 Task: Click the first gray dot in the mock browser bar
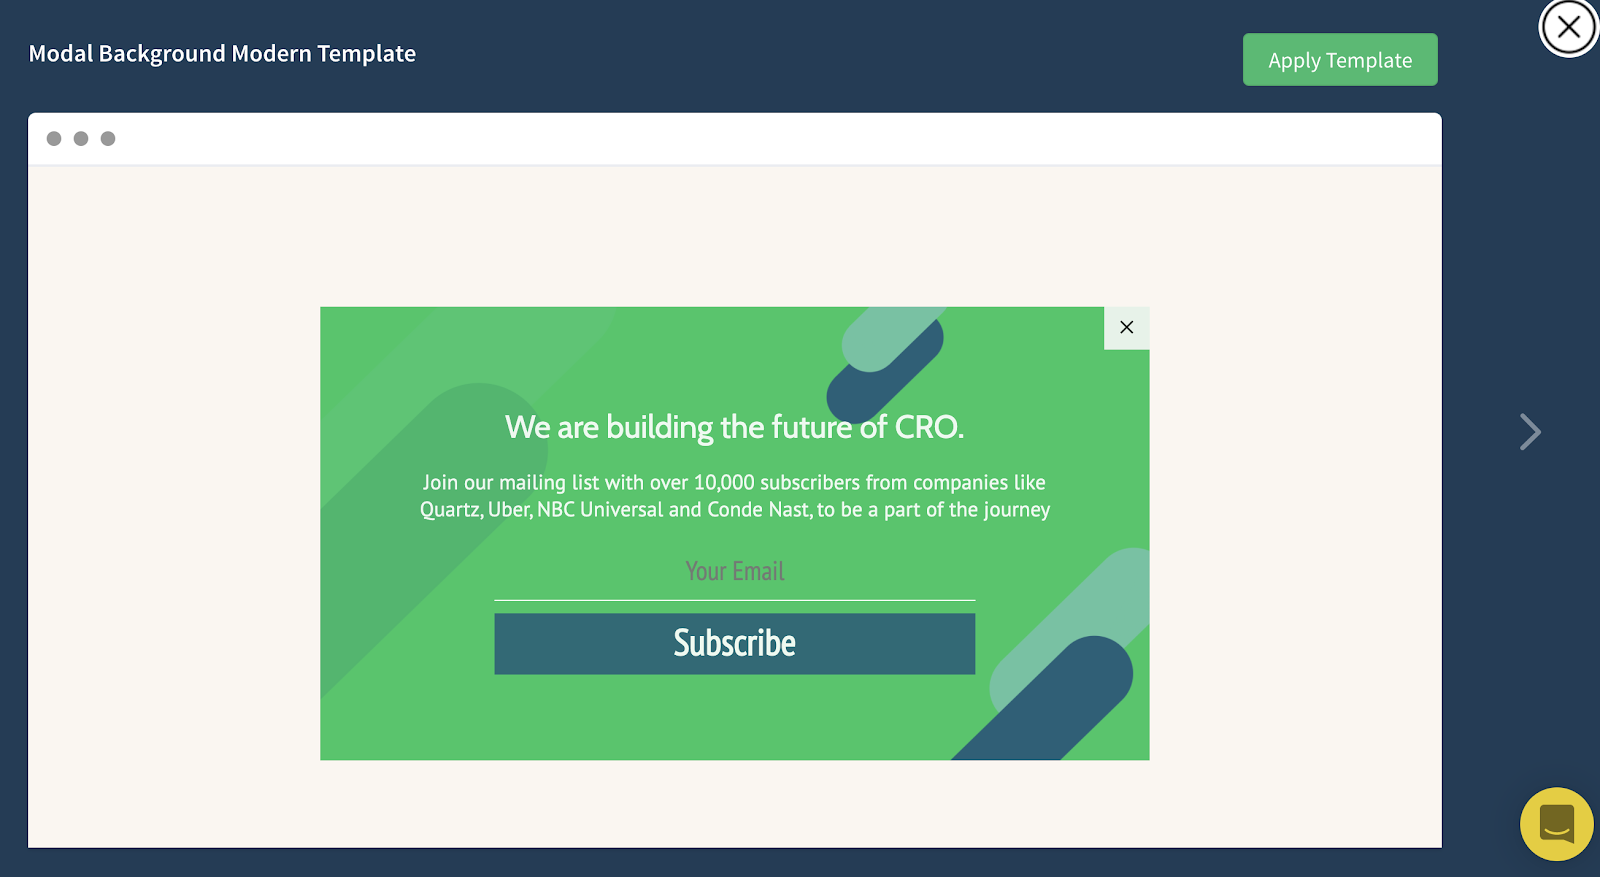[54, 139]
